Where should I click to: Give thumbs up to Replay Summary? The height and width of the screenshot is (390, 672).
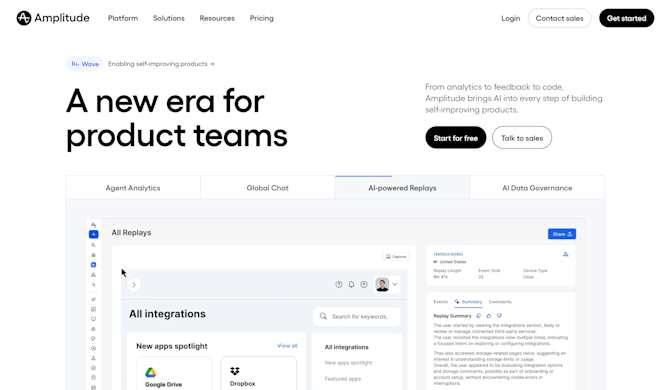point(489,316)
